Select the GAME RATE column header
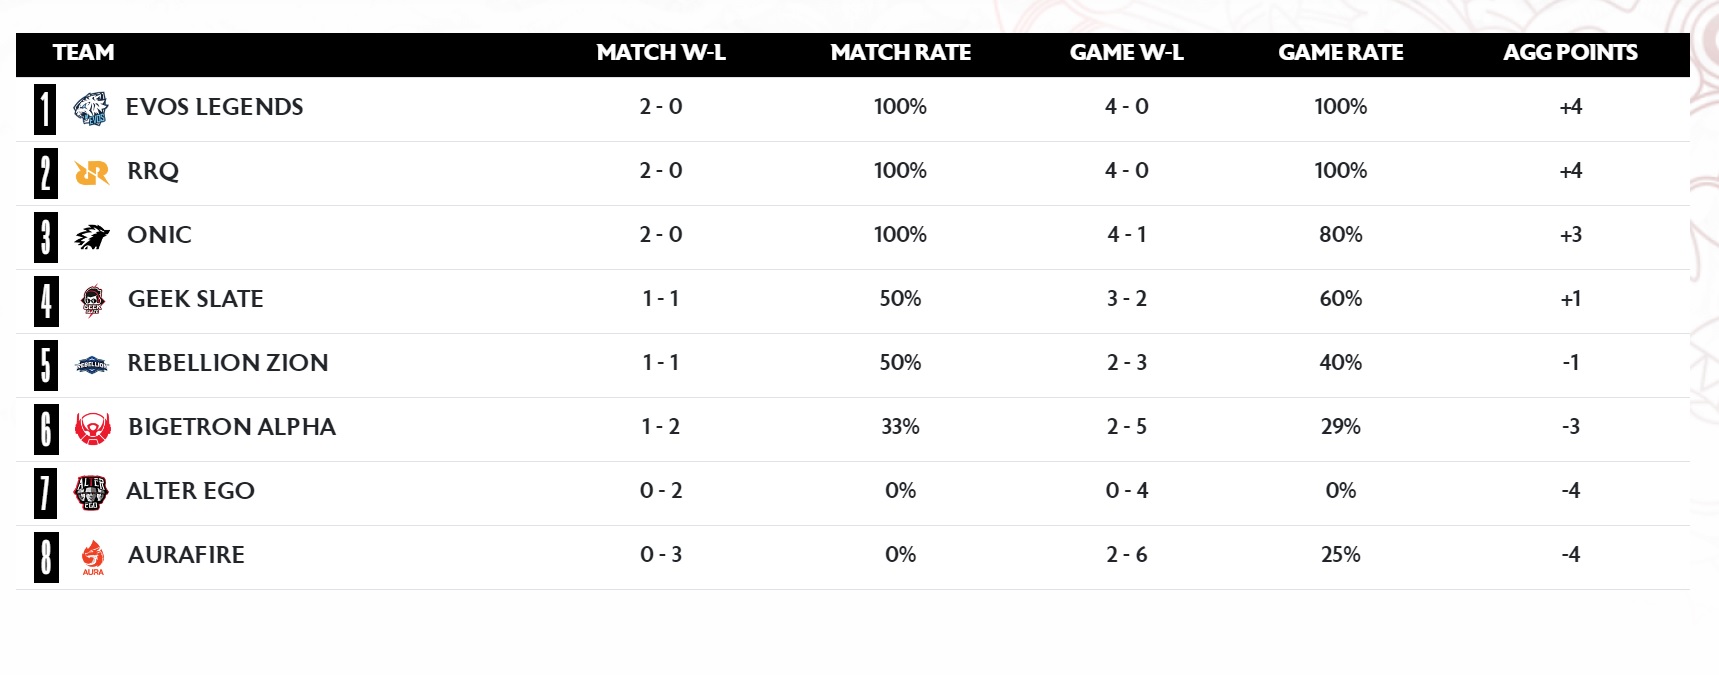 click(x=1341, y=53)
